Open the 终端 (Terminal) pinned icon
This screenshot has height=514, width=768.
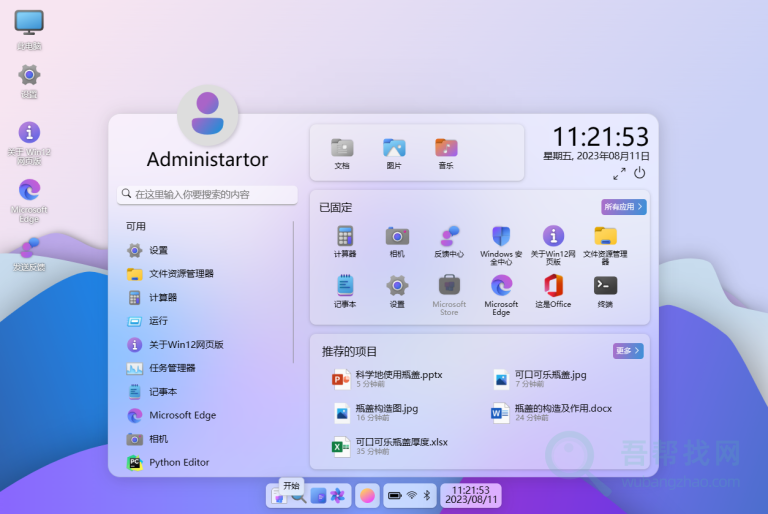pos(605,289)
